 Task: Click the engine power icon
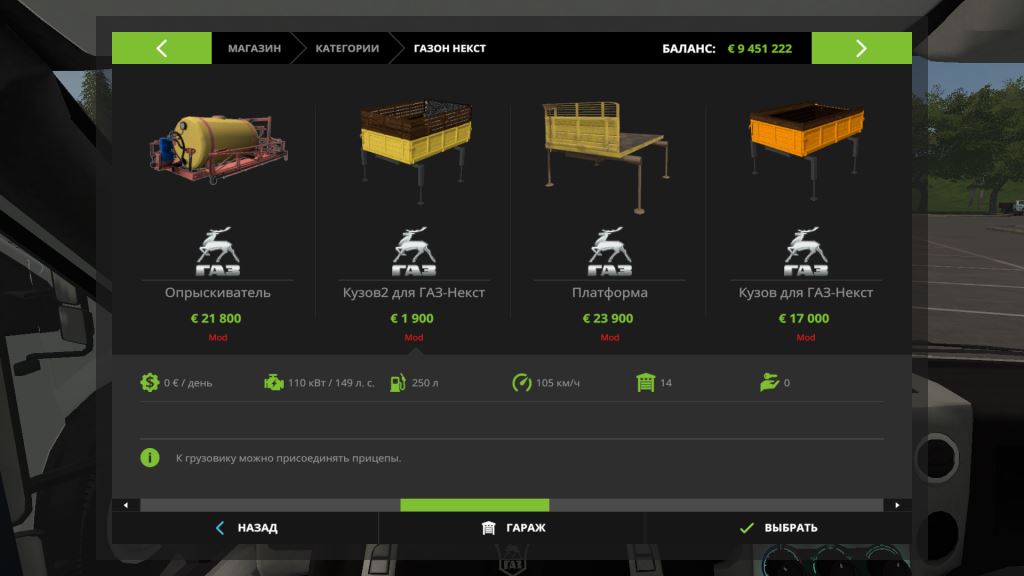point(274,382)
